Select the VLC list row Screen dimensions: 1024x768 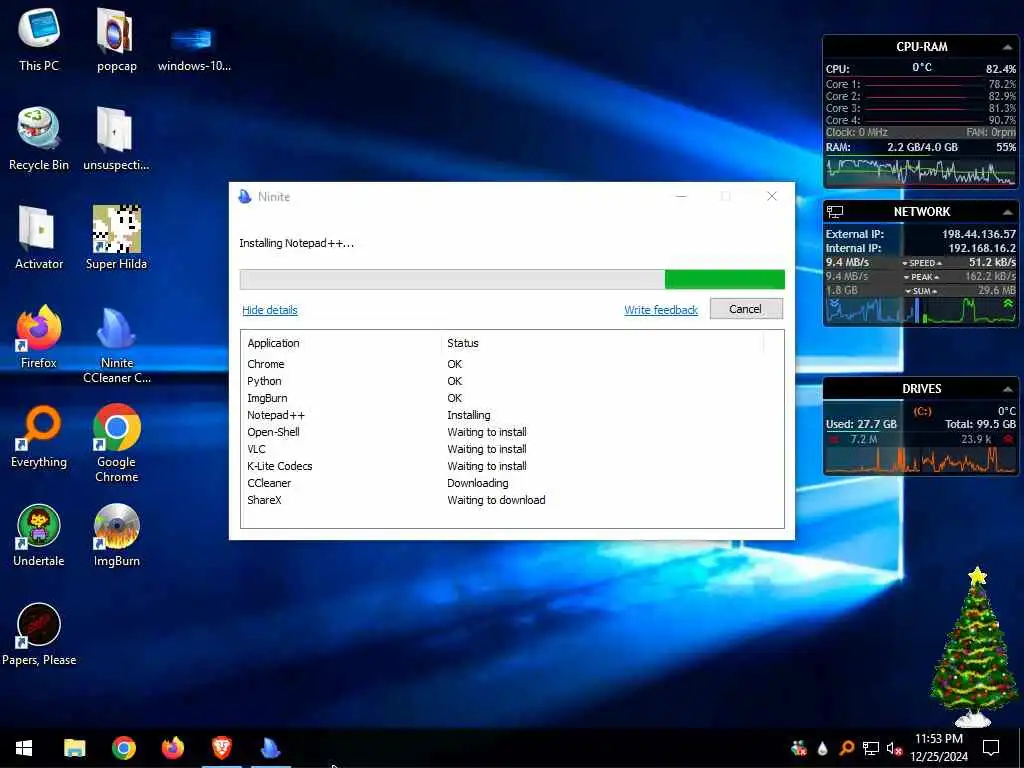512,449
